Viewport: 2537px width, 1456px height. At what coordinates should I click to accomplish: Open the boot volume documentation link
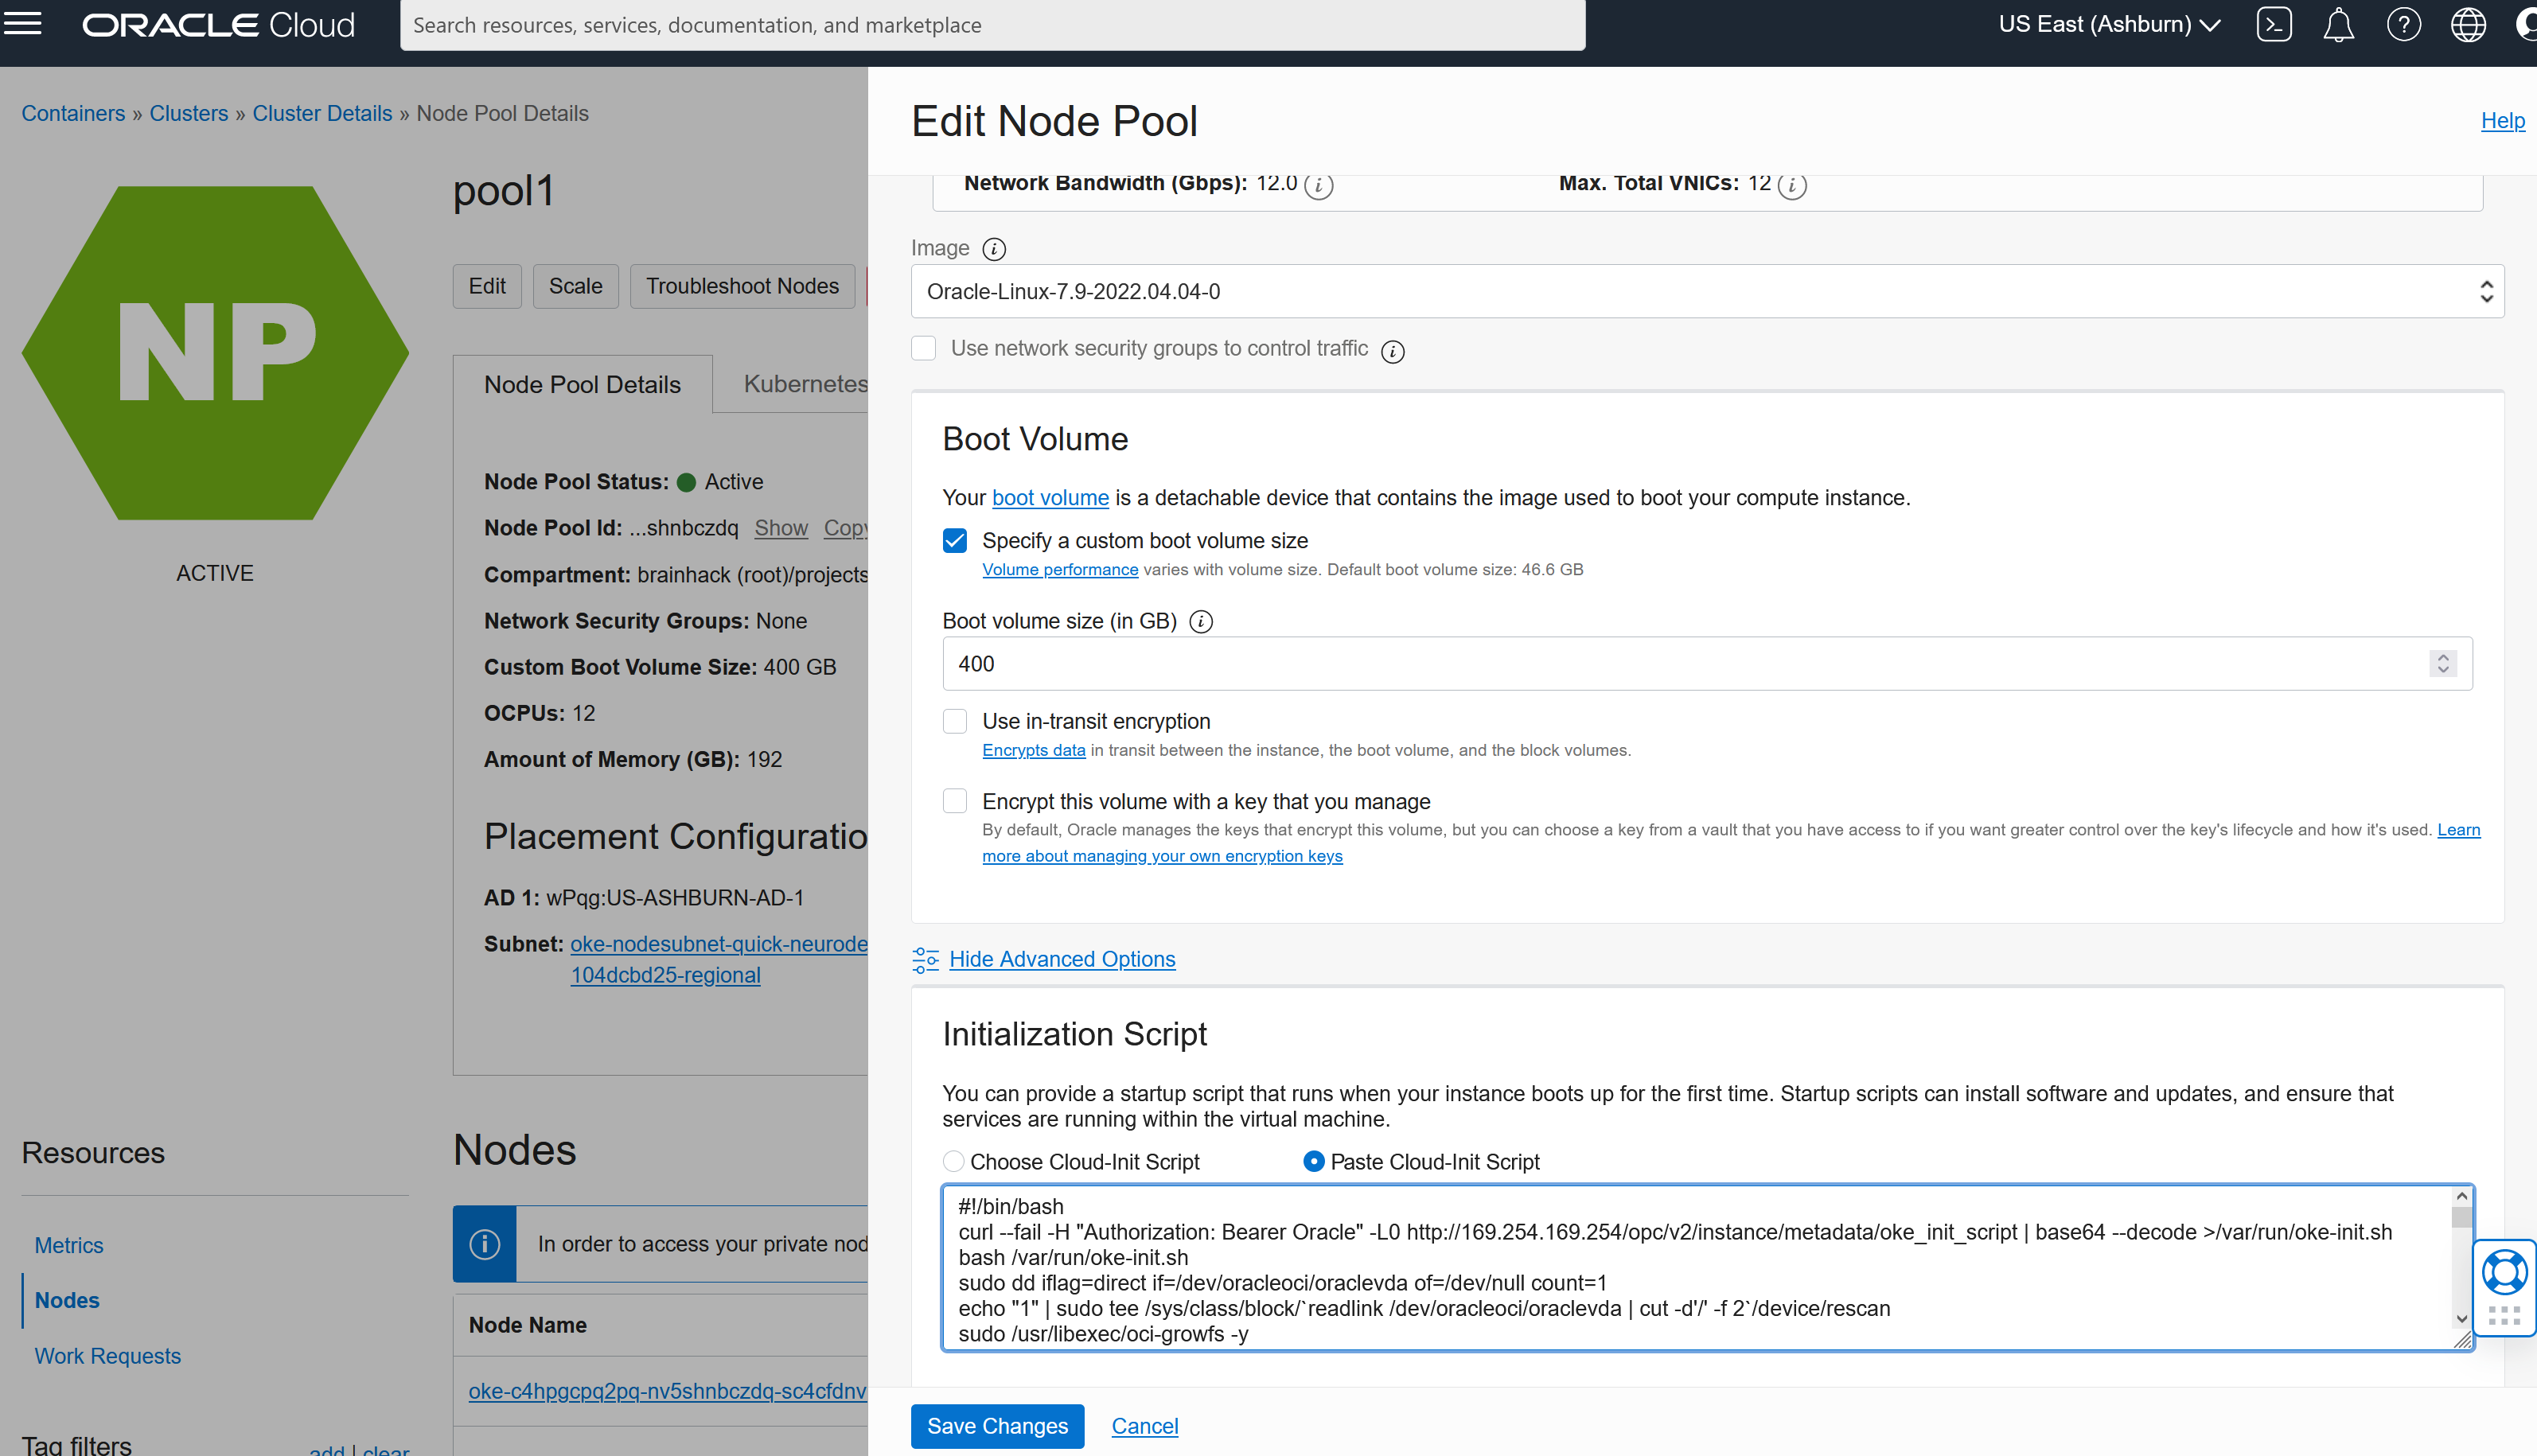(x=1050, y=498)
